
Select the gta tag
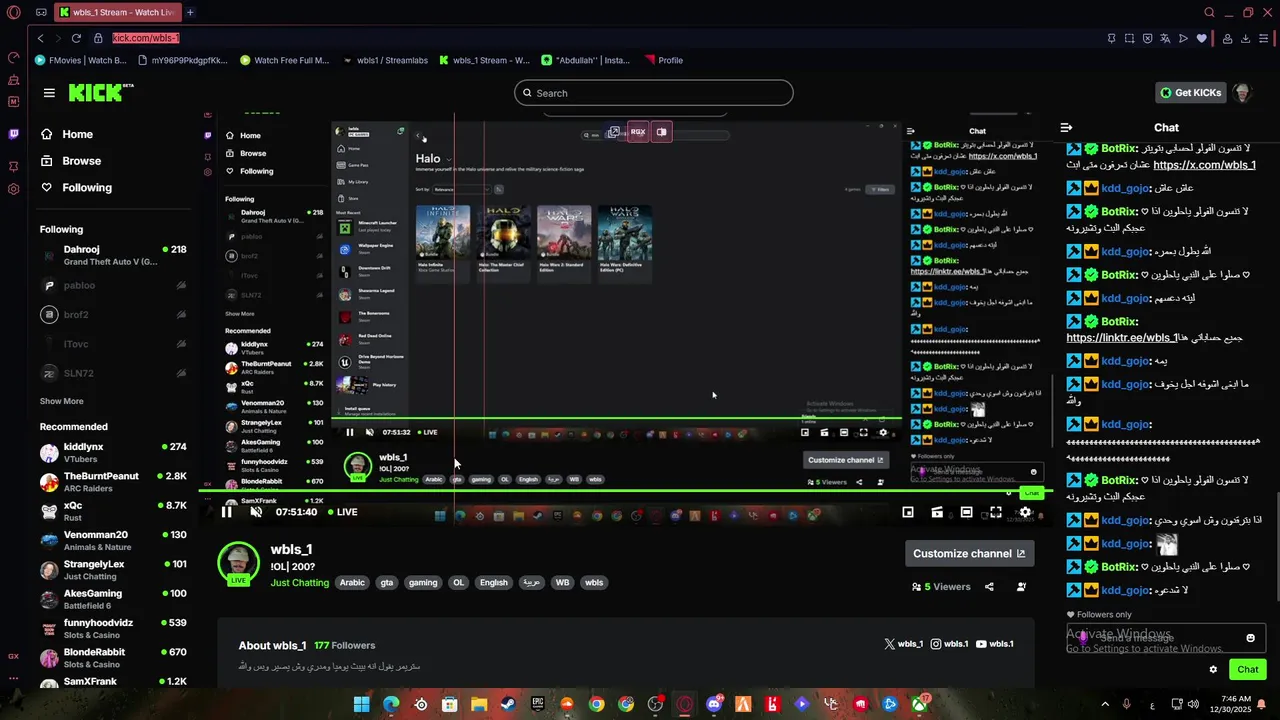[387, 583]
